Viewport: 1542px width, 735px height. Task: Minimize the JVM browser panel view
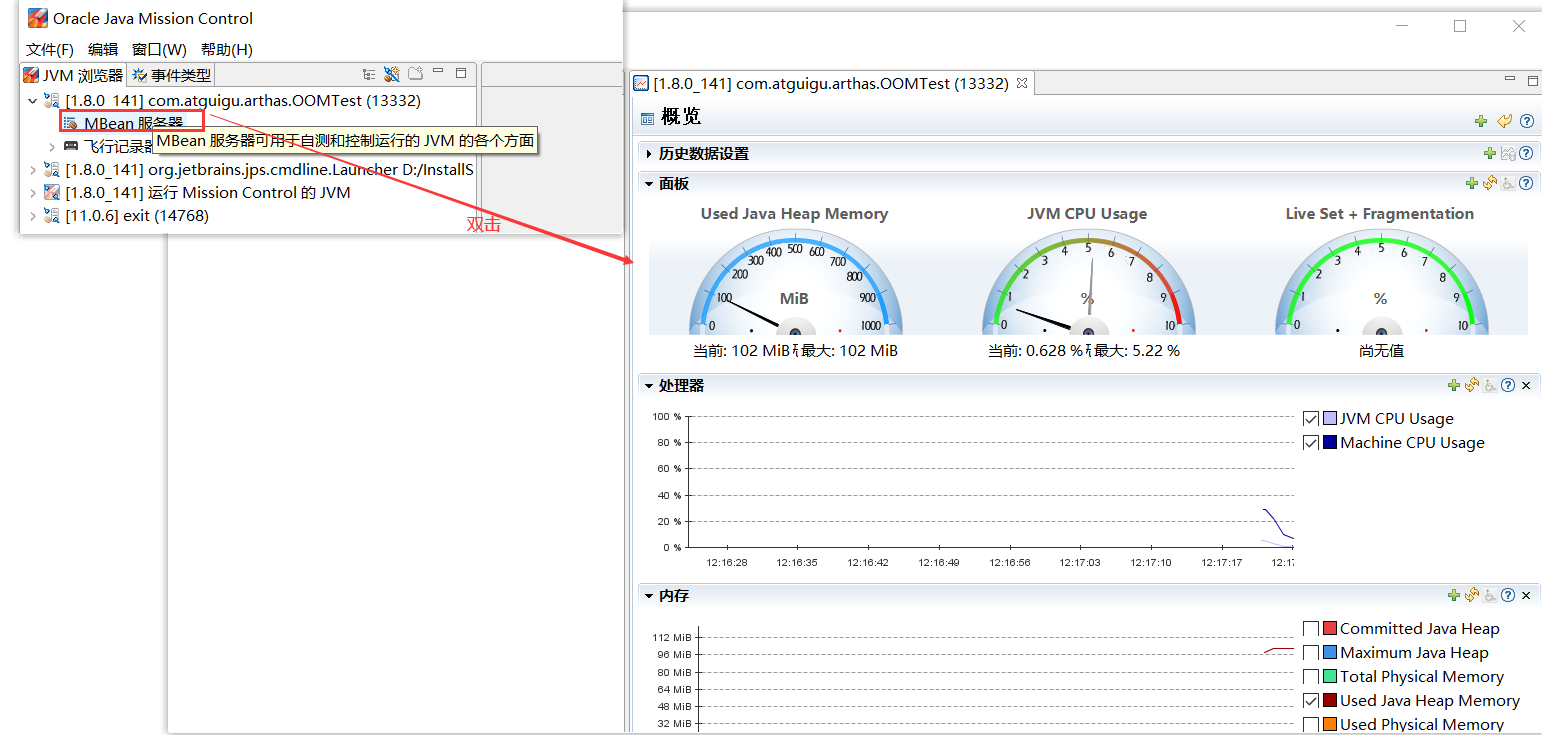[x=438, y=72]
